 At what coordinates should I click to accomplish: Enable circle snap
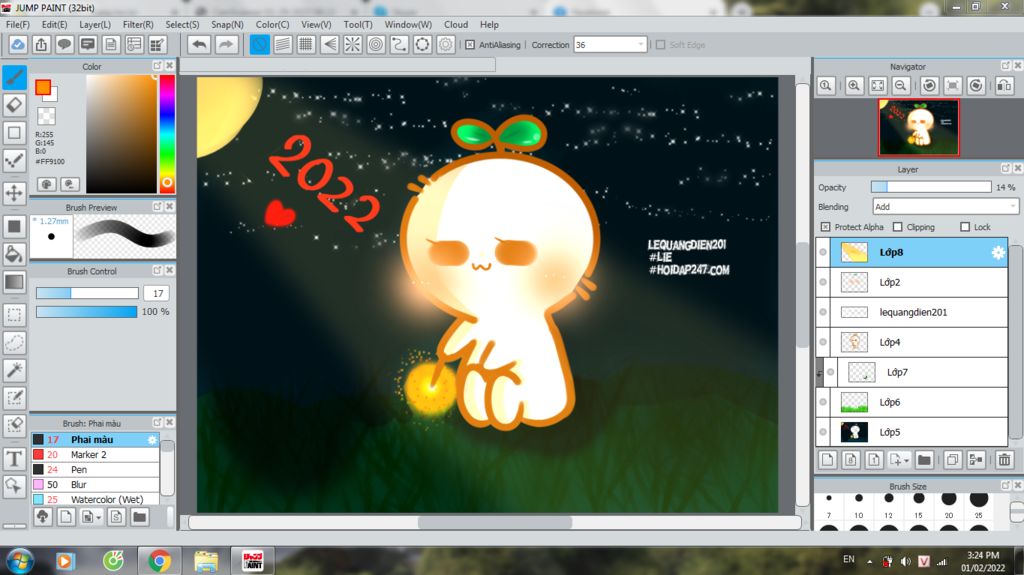(x=376, y=44)
